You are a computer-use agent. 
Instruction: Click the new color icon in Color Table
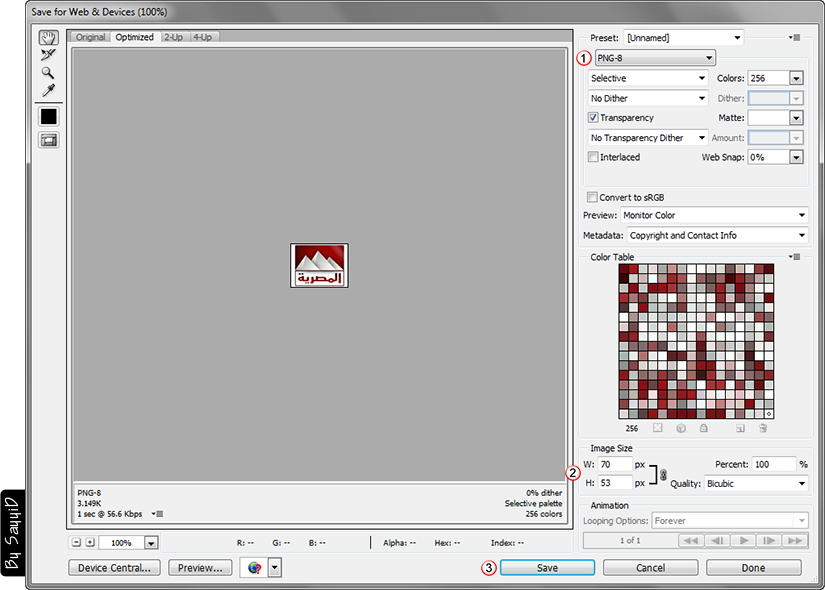tap(740, 428)
